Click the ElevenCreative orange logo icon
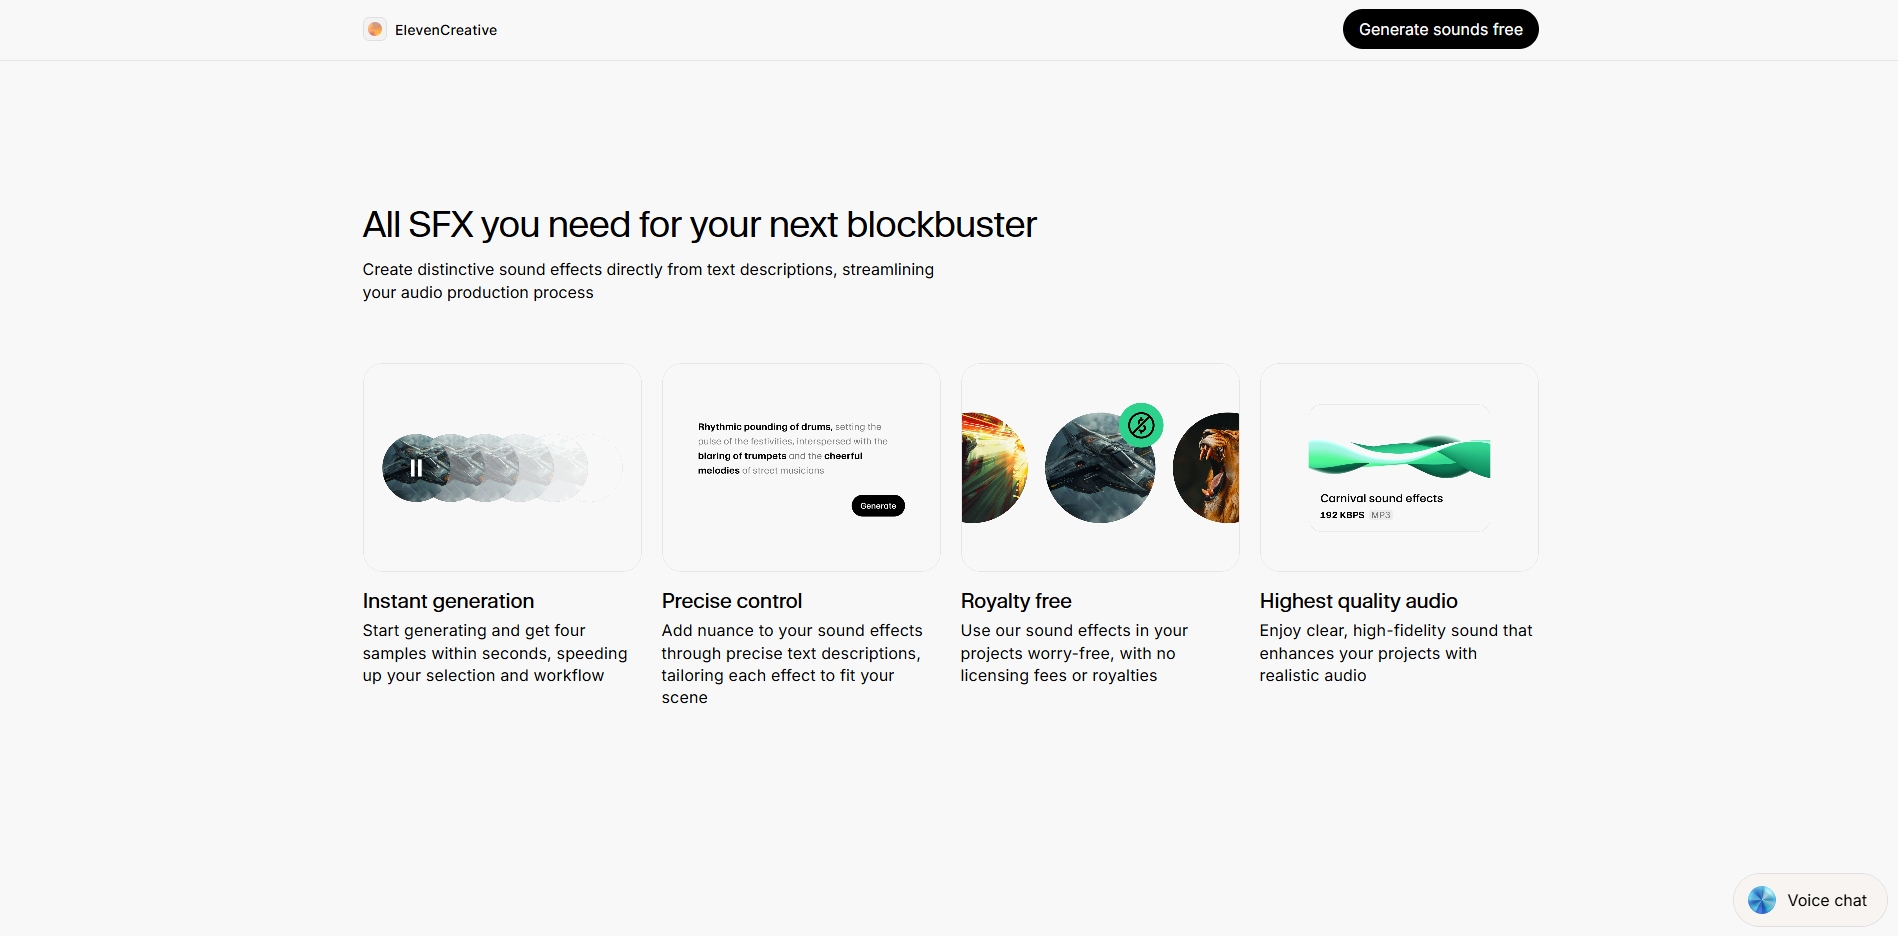Viewport: 1898px width, 936px height. 375,30
